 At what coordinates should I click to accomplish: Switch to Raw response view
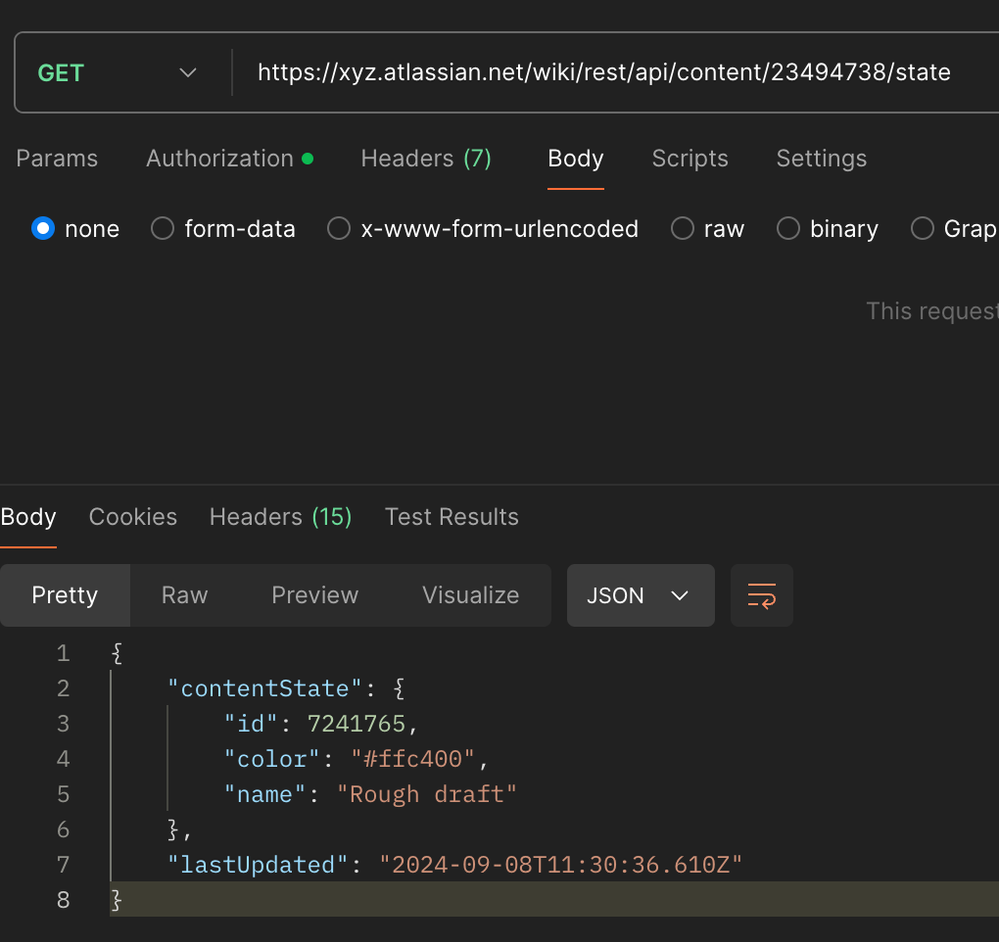pos(185,596)
